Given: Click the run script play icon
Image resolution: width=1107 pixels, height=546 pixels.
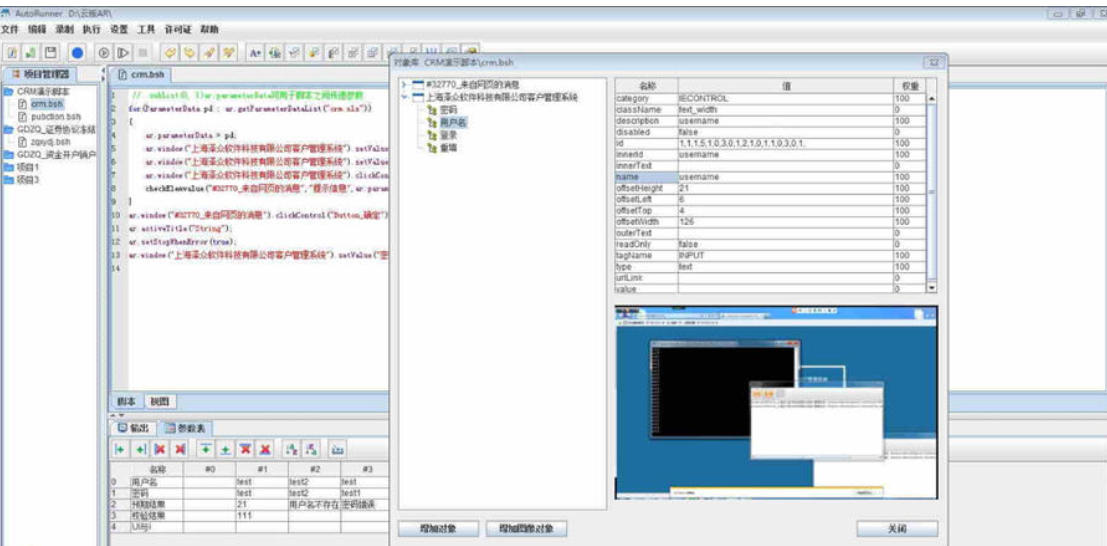Looking at the screenshot, I should coord(104,52).
